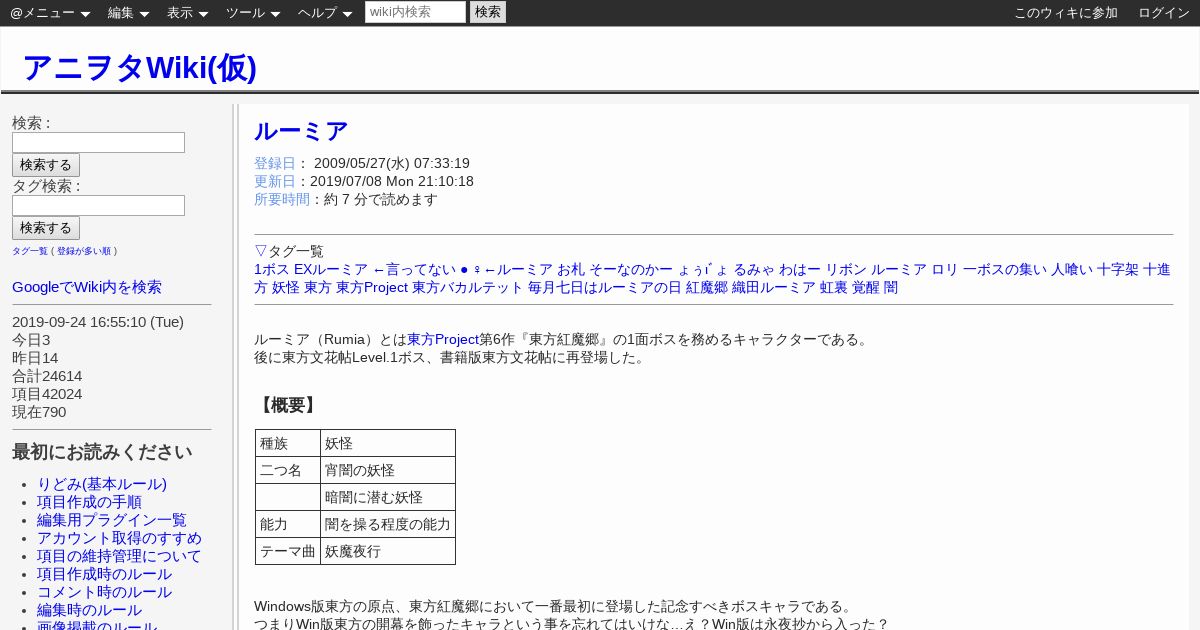Image resolution: width=1200 pixels, height=630 pixels.
Task: Click このウィキに参加 link
Action: coord(1066,13)
